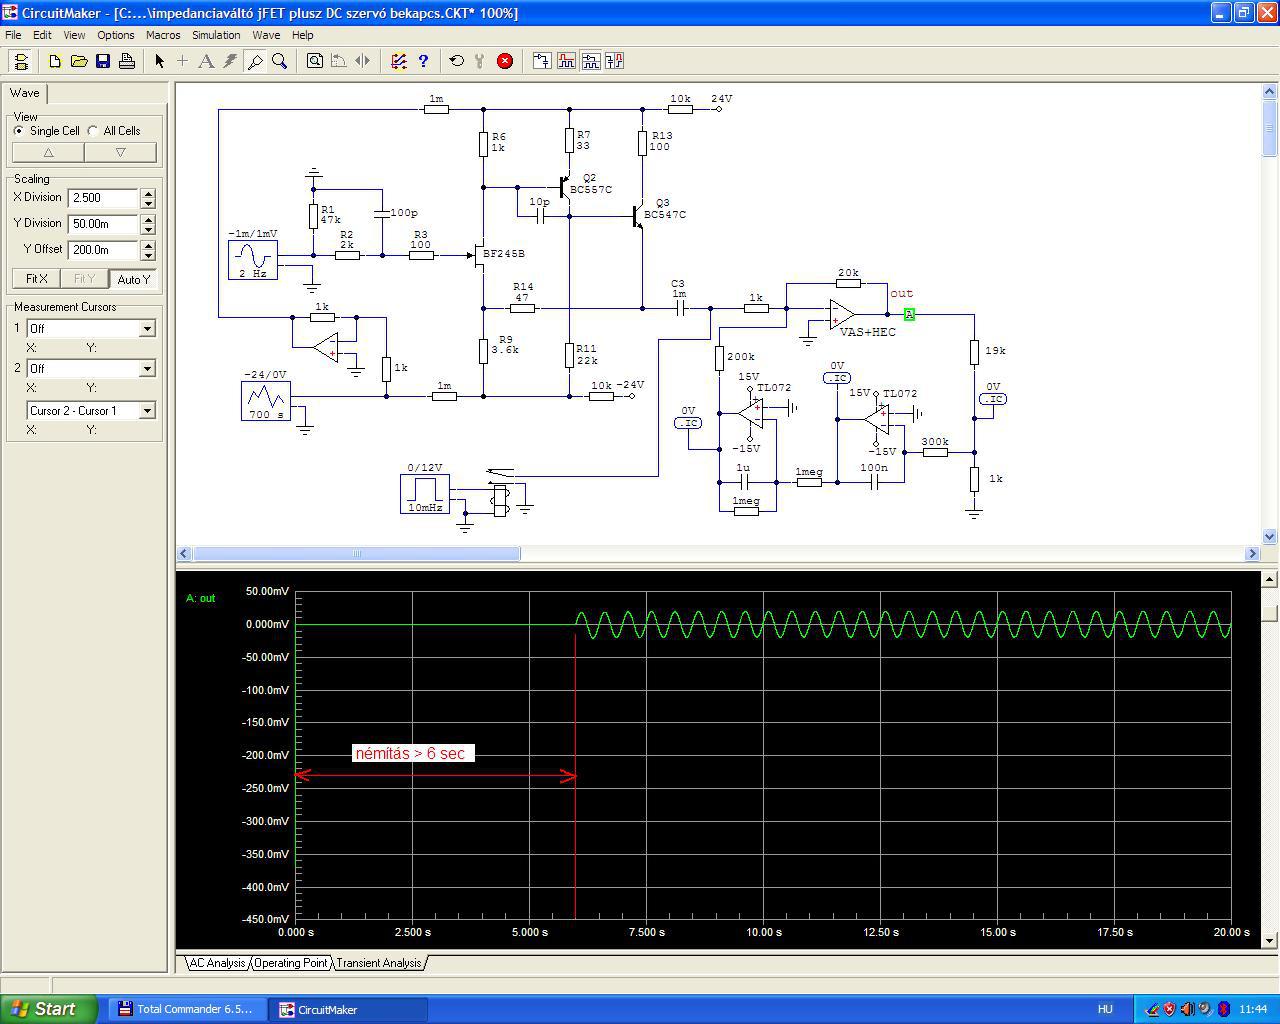Screen dimensions: 1280x1024
Task: Select the magnifier zoom tool
Action: [280, 61]
